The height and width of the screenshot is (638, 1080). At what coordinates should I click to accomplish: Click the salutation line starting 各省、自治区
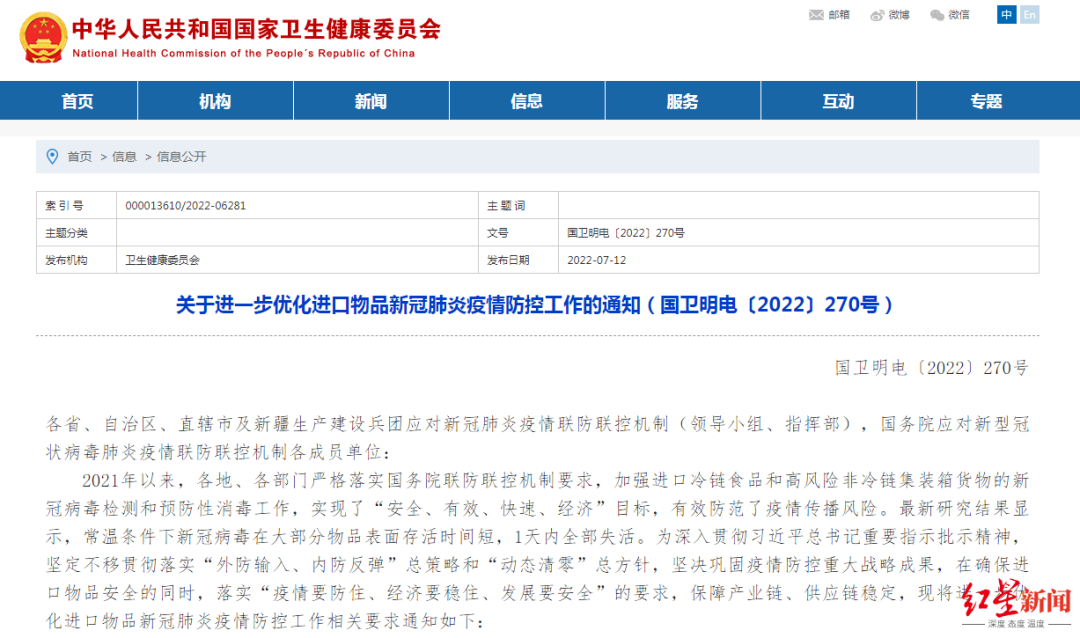tap(537, 438)
